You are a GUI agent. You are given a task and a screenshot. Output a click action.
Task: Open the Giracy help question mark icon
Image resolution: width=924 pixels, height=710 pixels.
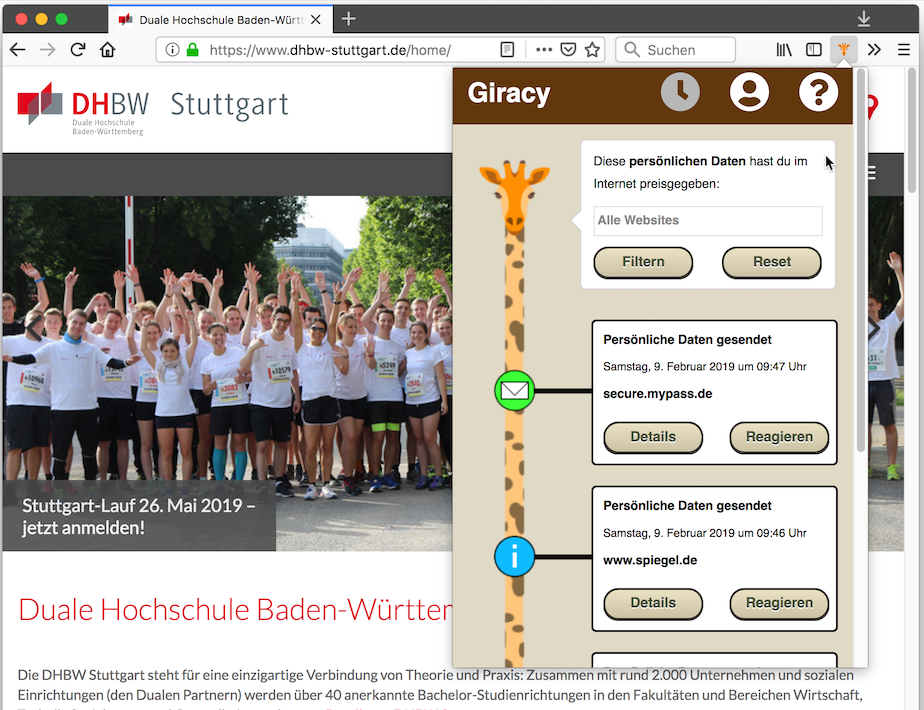pos(818,93)
